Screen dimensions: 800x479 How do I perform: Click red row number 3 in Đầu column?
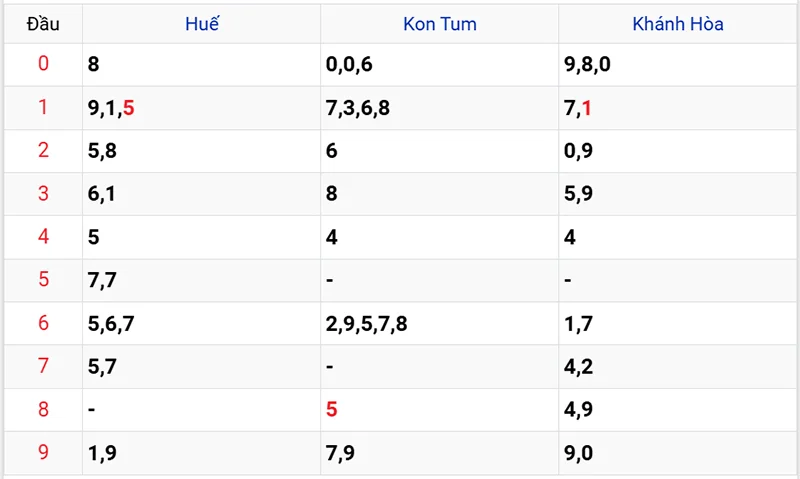pos(43,194)
